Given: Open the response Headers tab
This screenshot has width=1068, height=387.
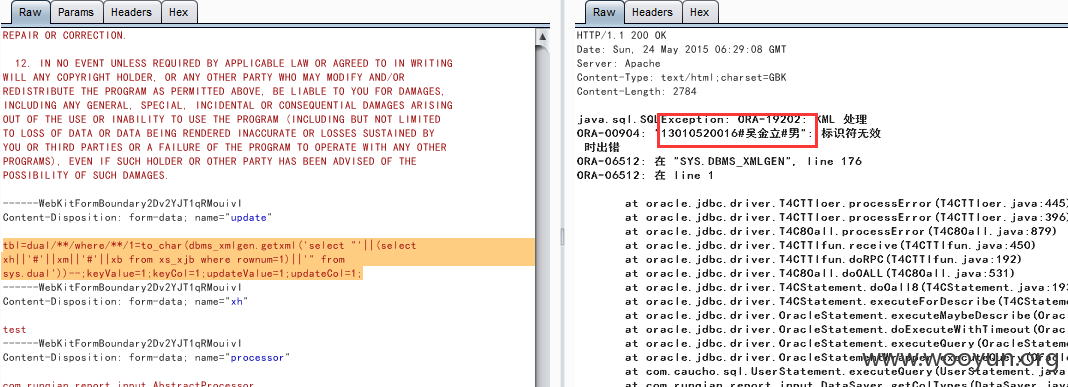Looking at the screenshot, I should (652, 12).
